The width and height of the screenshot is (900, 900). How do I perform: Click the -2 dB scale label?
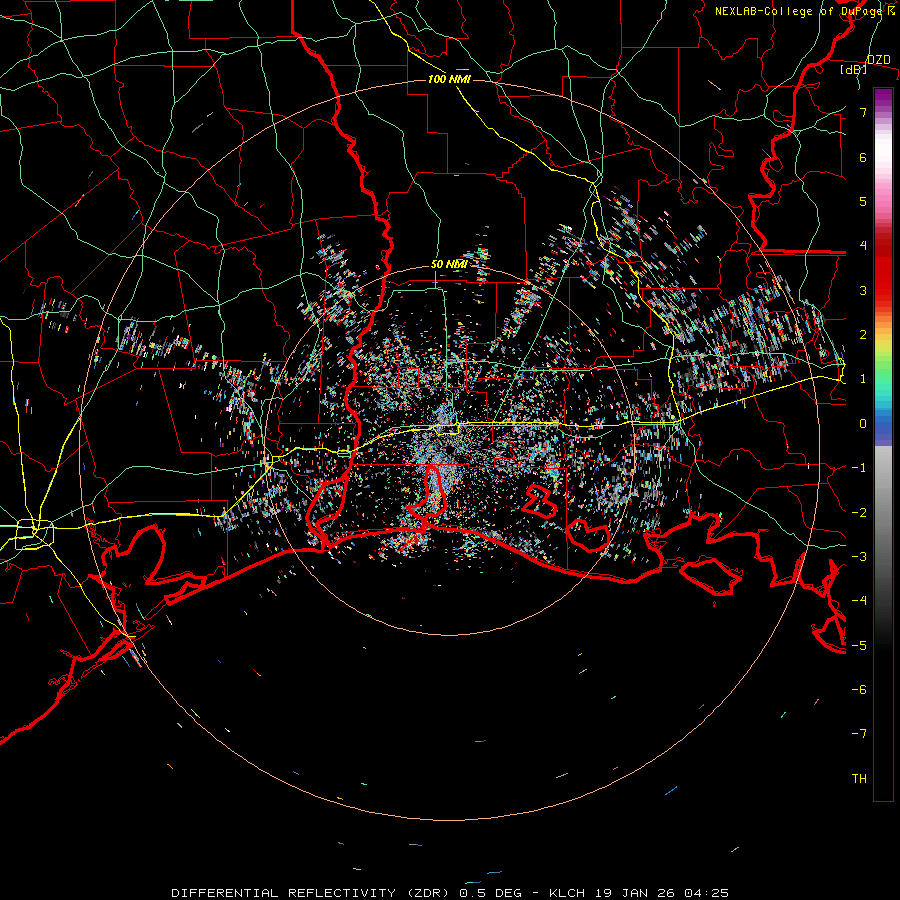[859, 513]
